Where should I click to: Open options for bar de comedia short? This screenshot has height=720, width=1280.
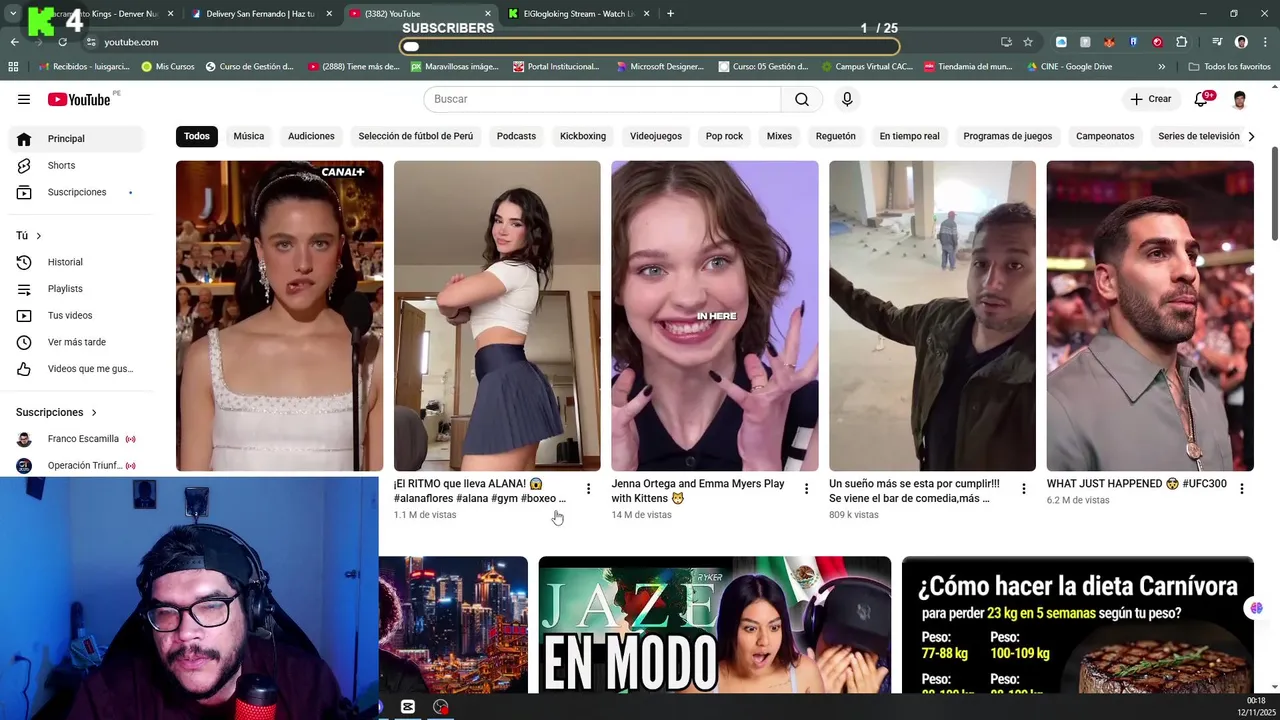(x=1023, y=489)
